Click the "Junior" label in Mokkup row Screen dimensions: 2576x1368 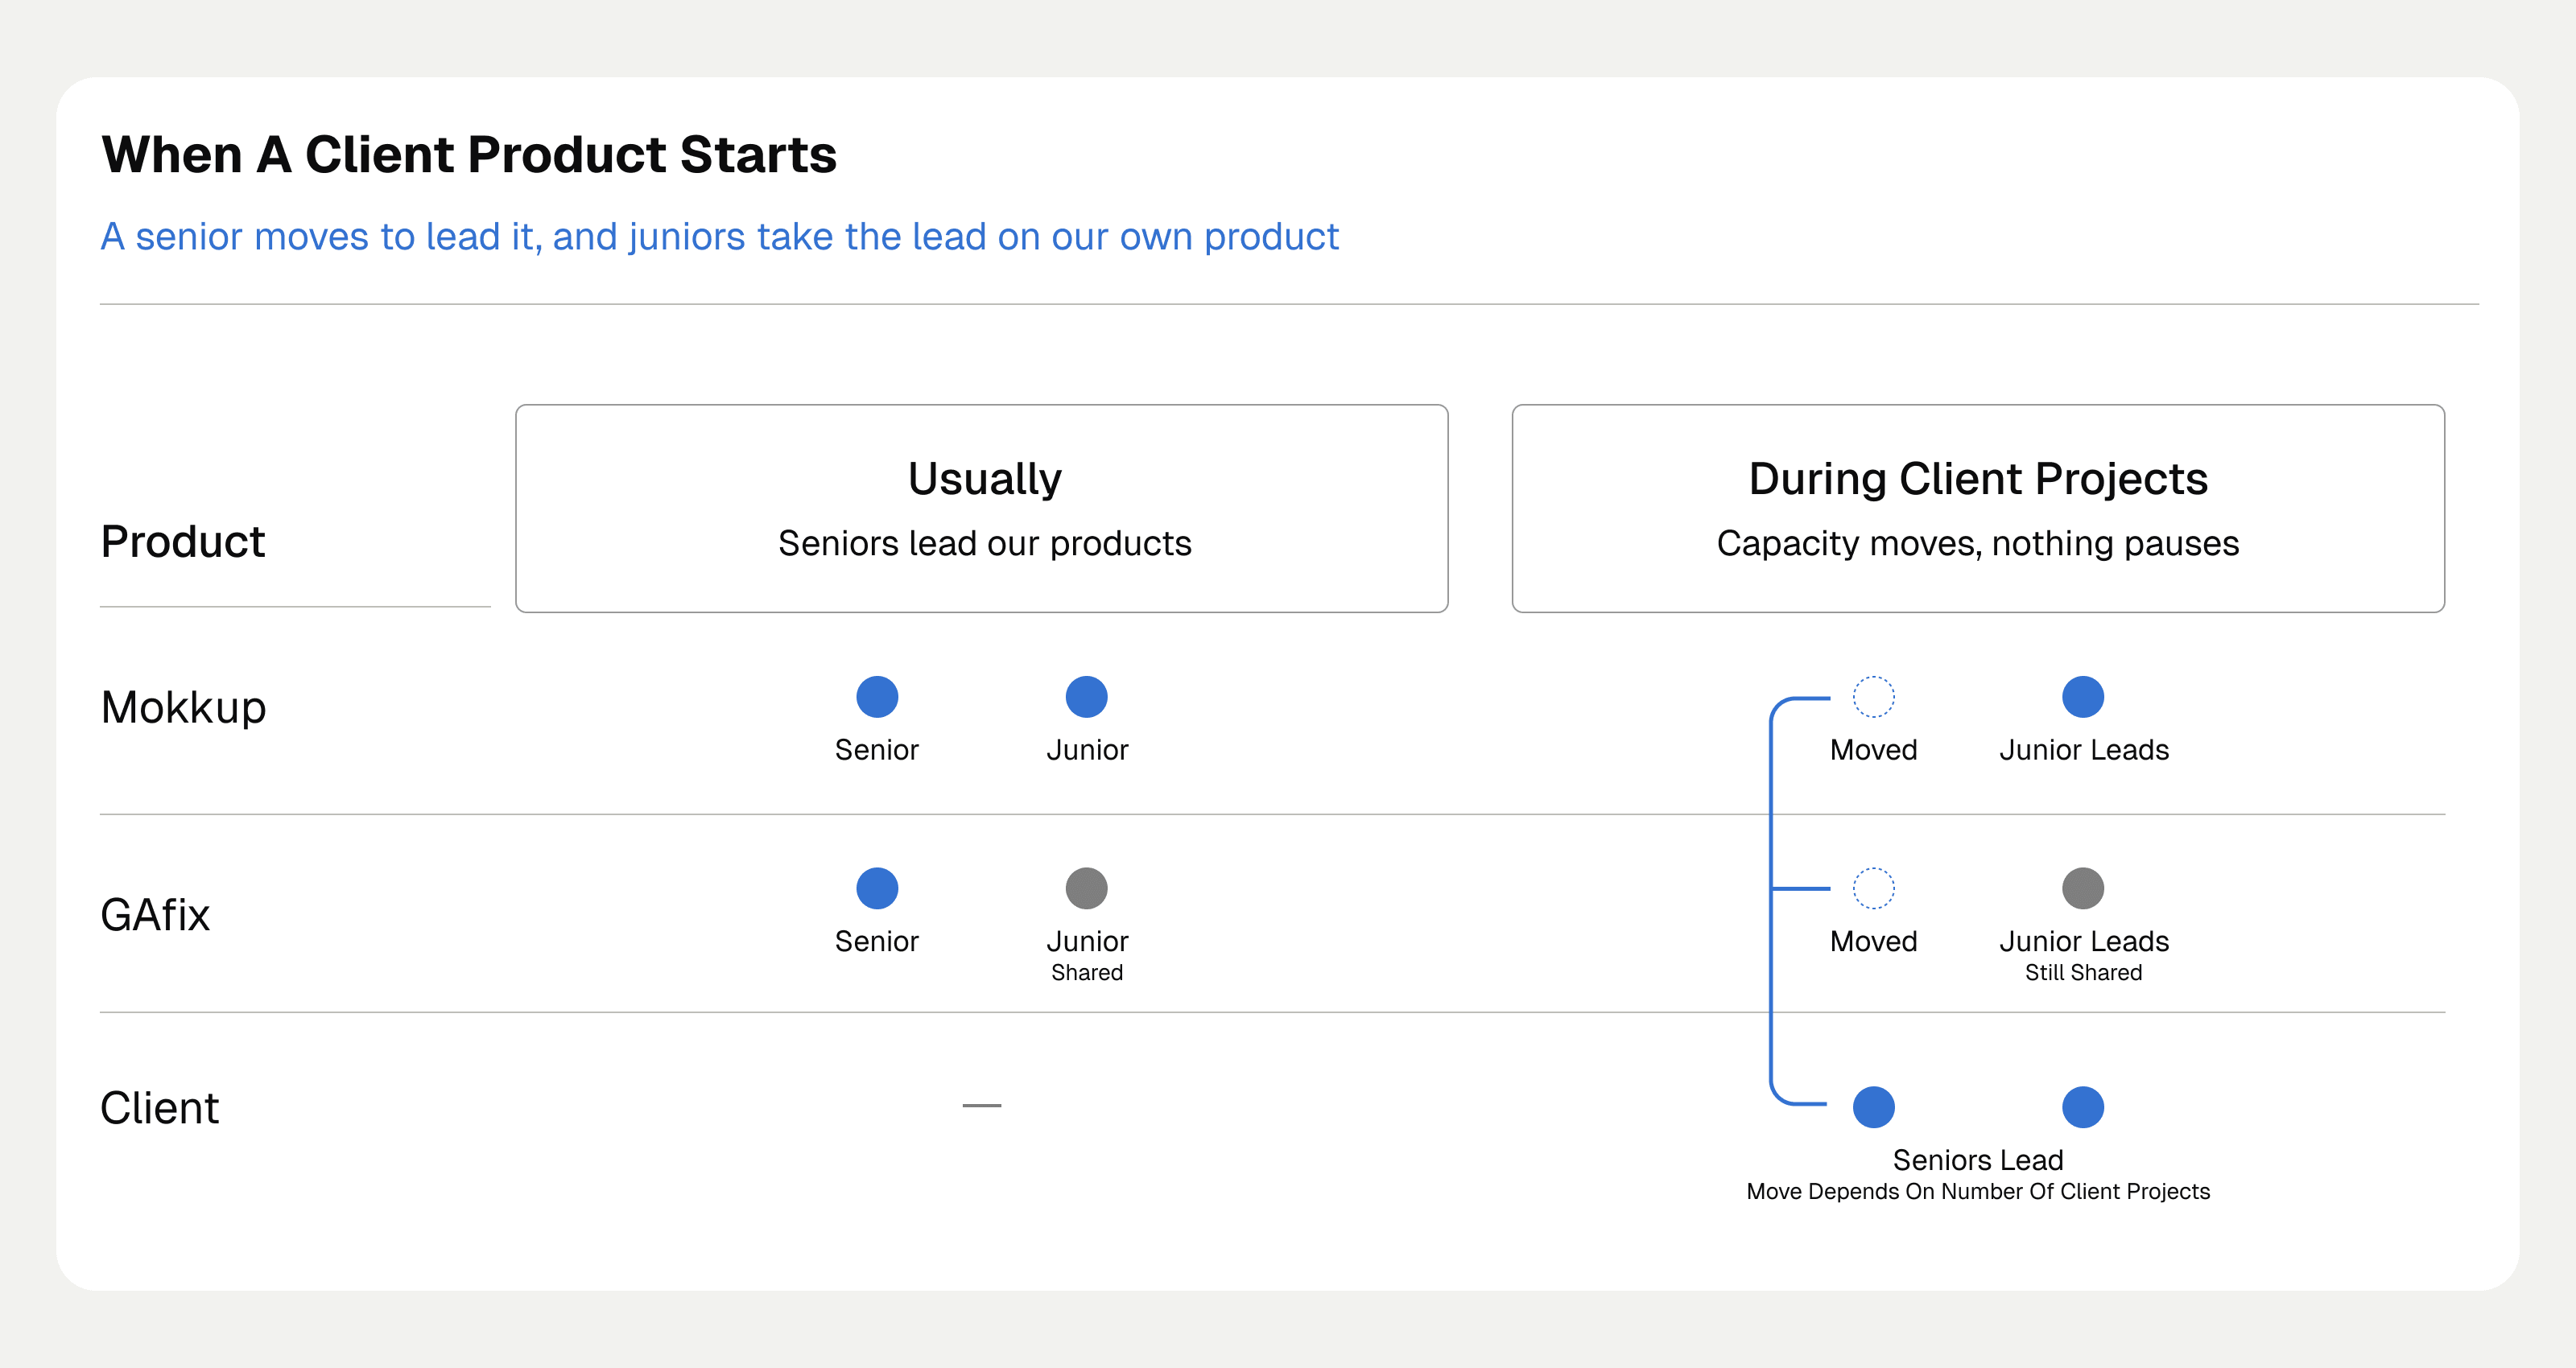click(x=1087, y=750)
